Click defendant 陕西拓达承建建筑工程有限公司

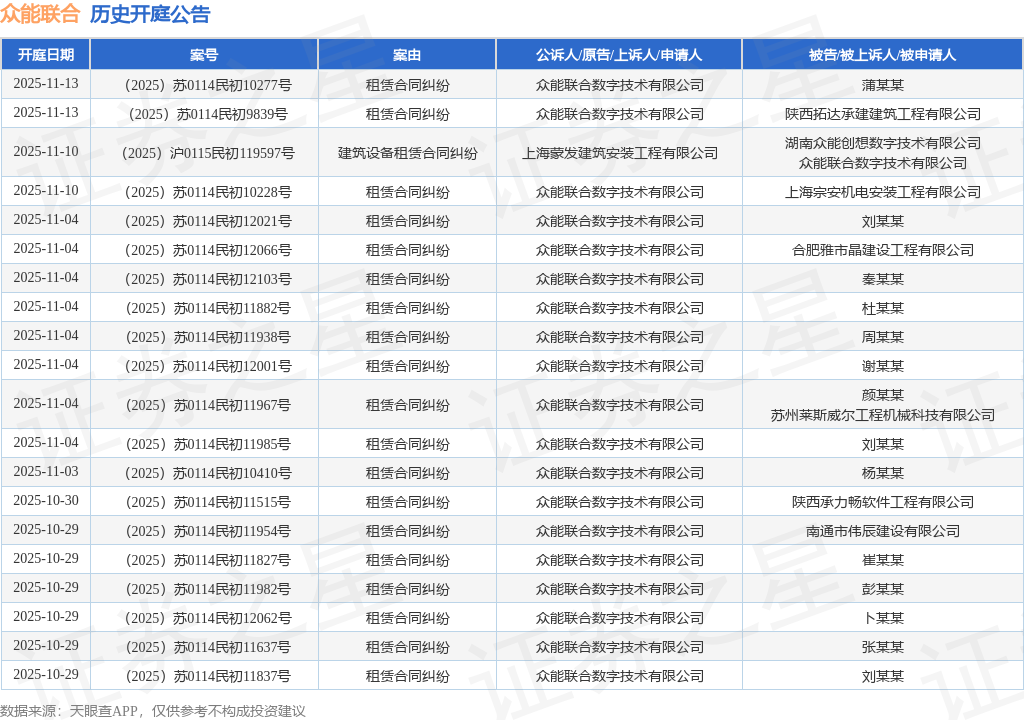[x=882, y=114]
